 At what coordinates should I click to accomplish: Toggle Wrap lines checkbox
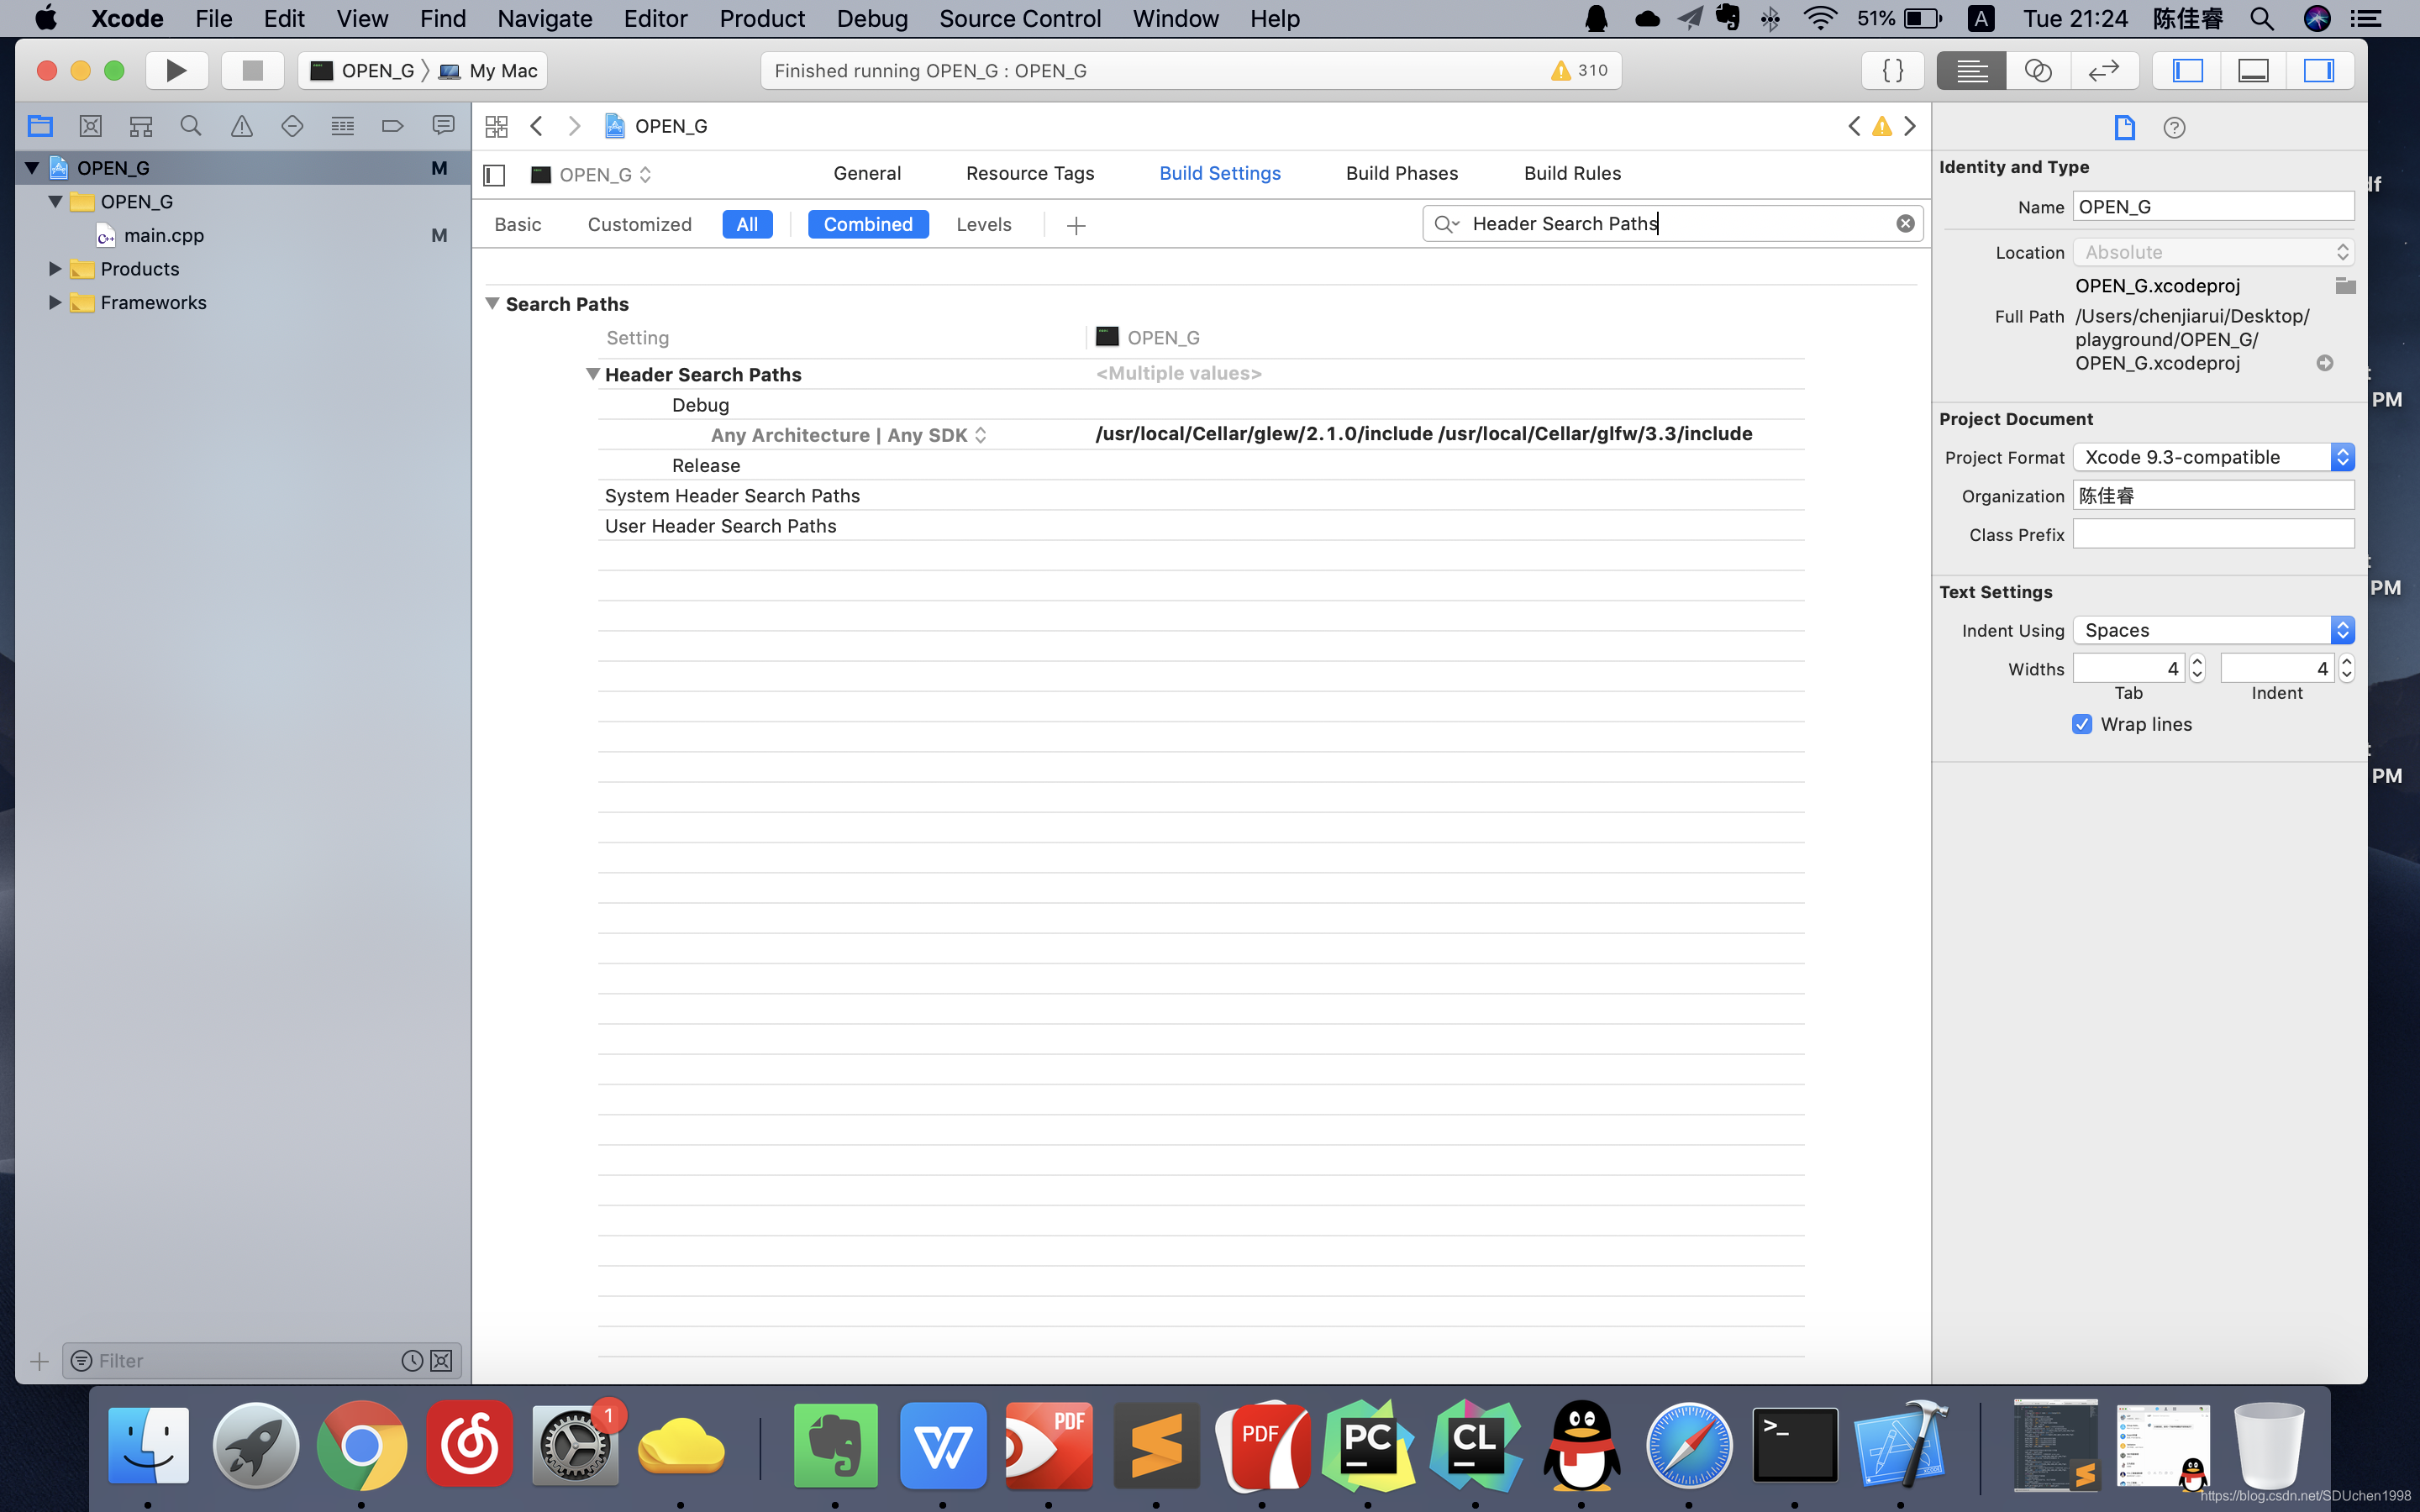coord(2082,724)
